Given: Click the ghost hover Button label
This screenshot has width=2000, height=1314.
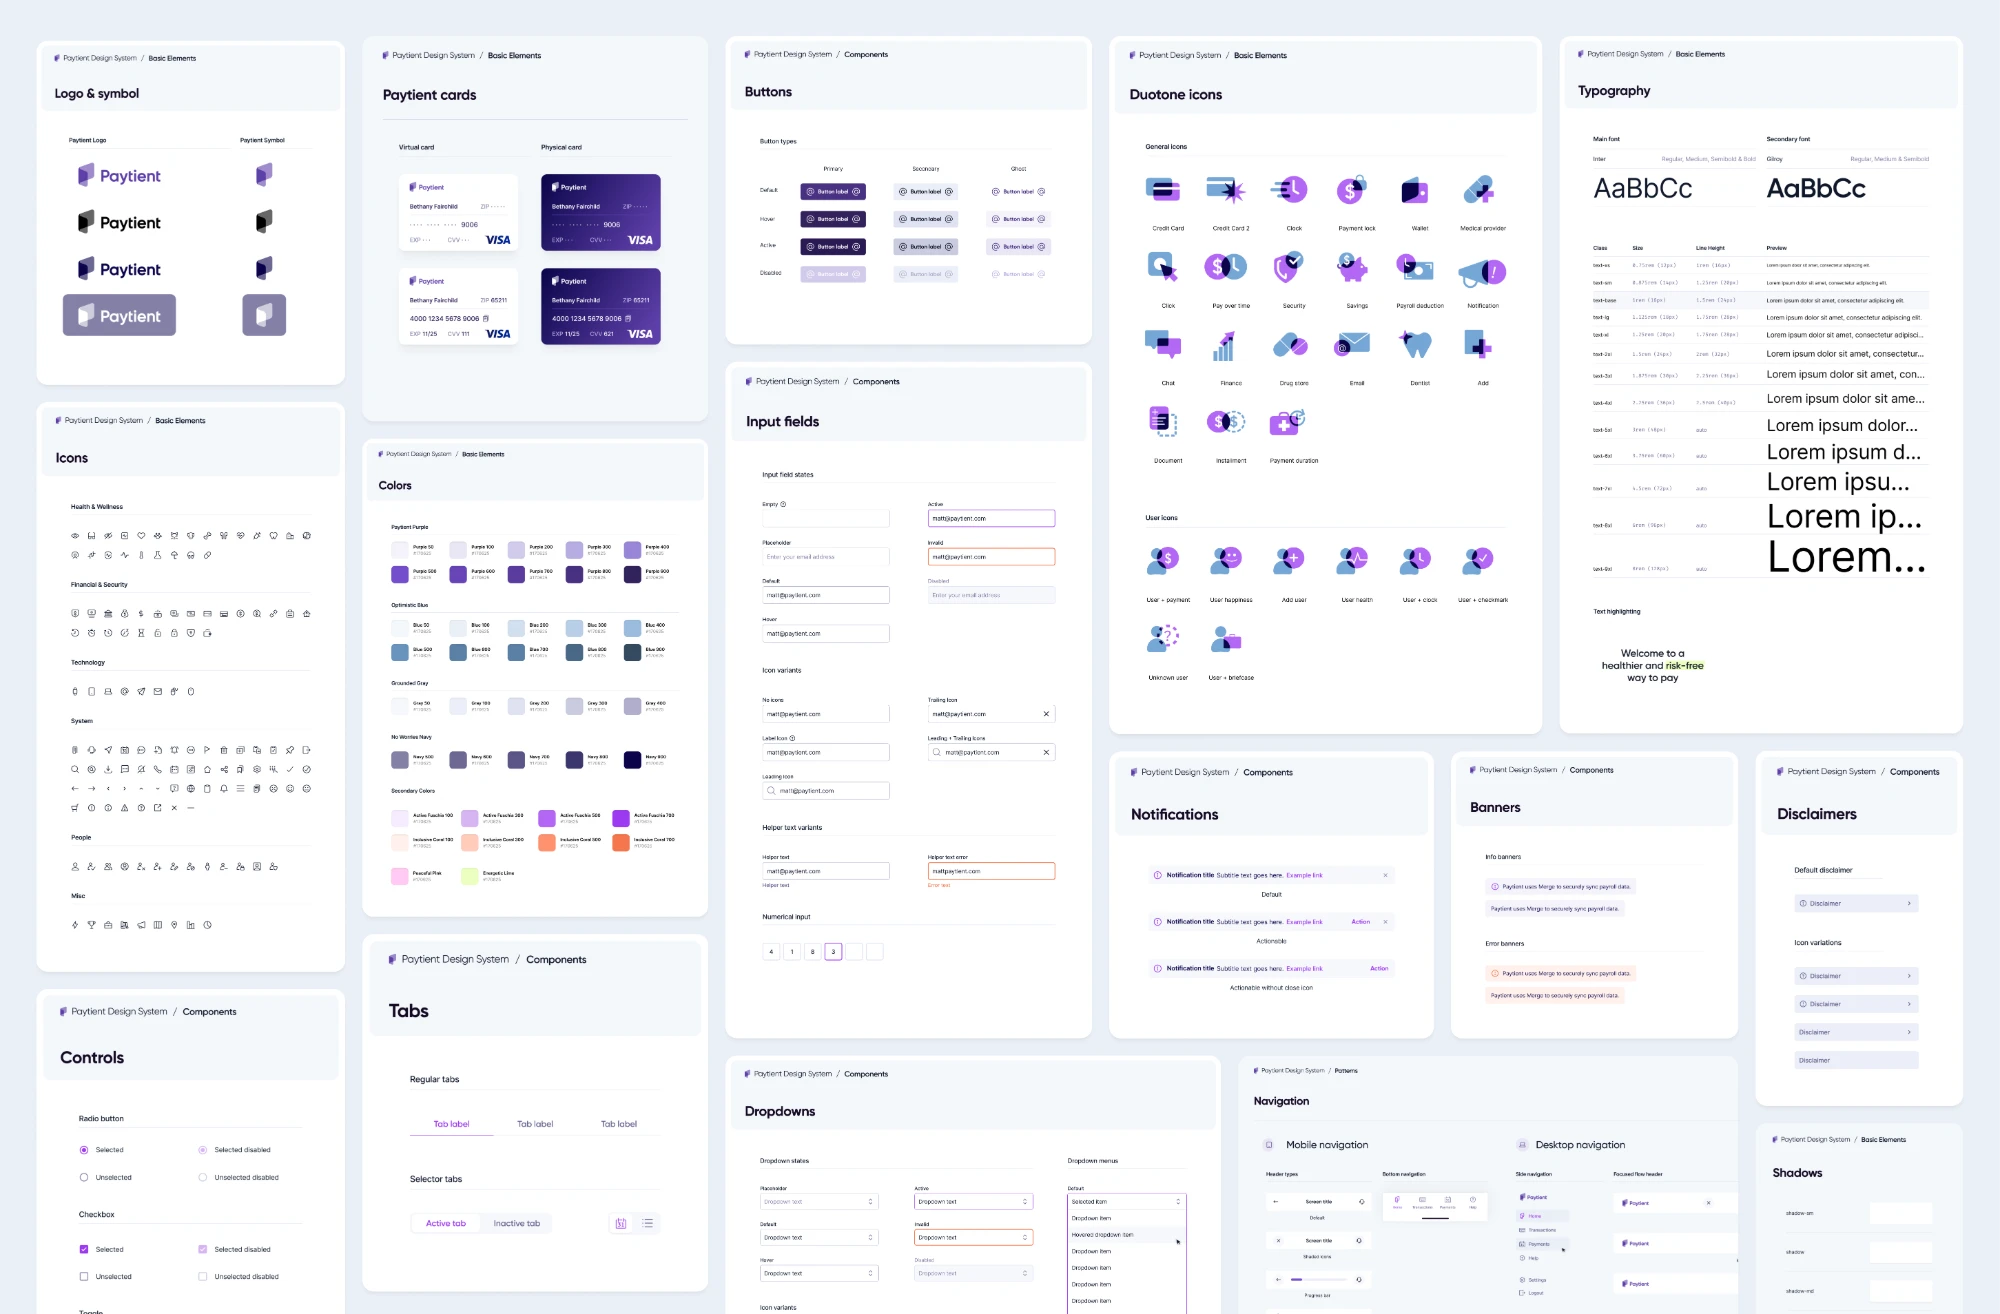Looking at the screenshot, I should 1018,219.
